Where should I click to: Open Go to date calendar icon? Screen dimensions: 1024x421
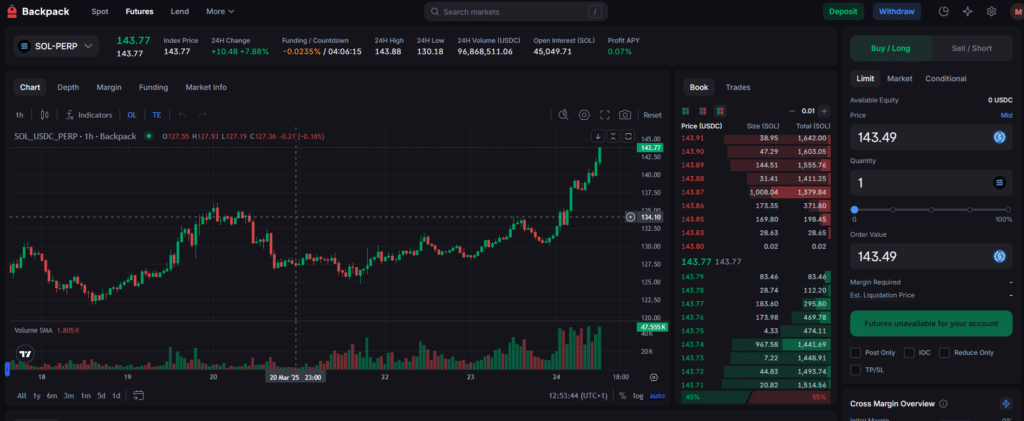[x=138, y=396]
